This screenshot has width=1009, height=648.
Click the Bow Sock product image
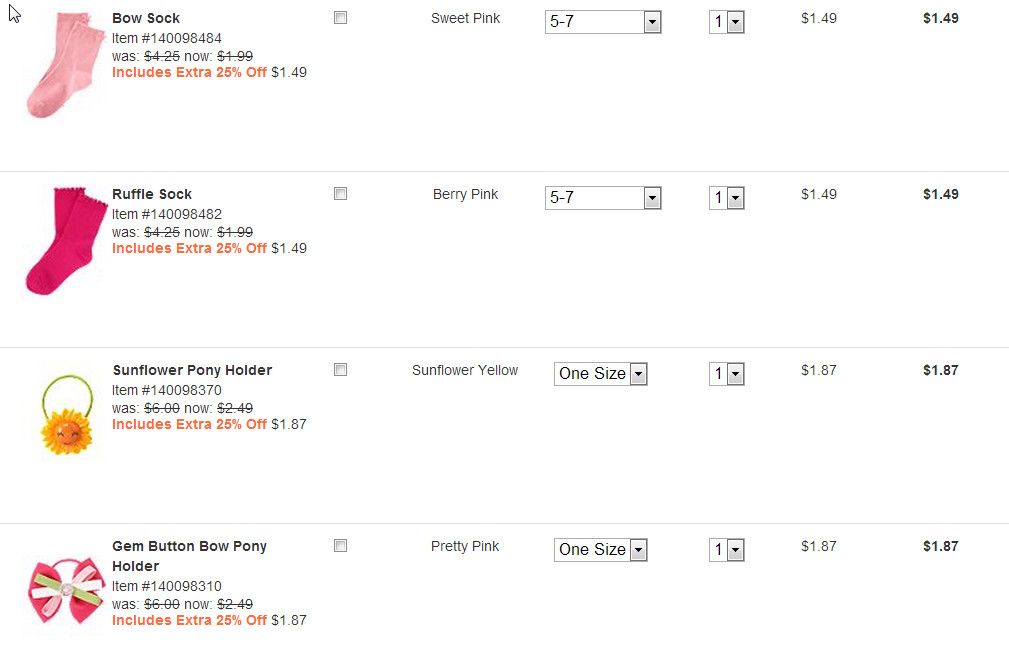(x=64, y=65)
